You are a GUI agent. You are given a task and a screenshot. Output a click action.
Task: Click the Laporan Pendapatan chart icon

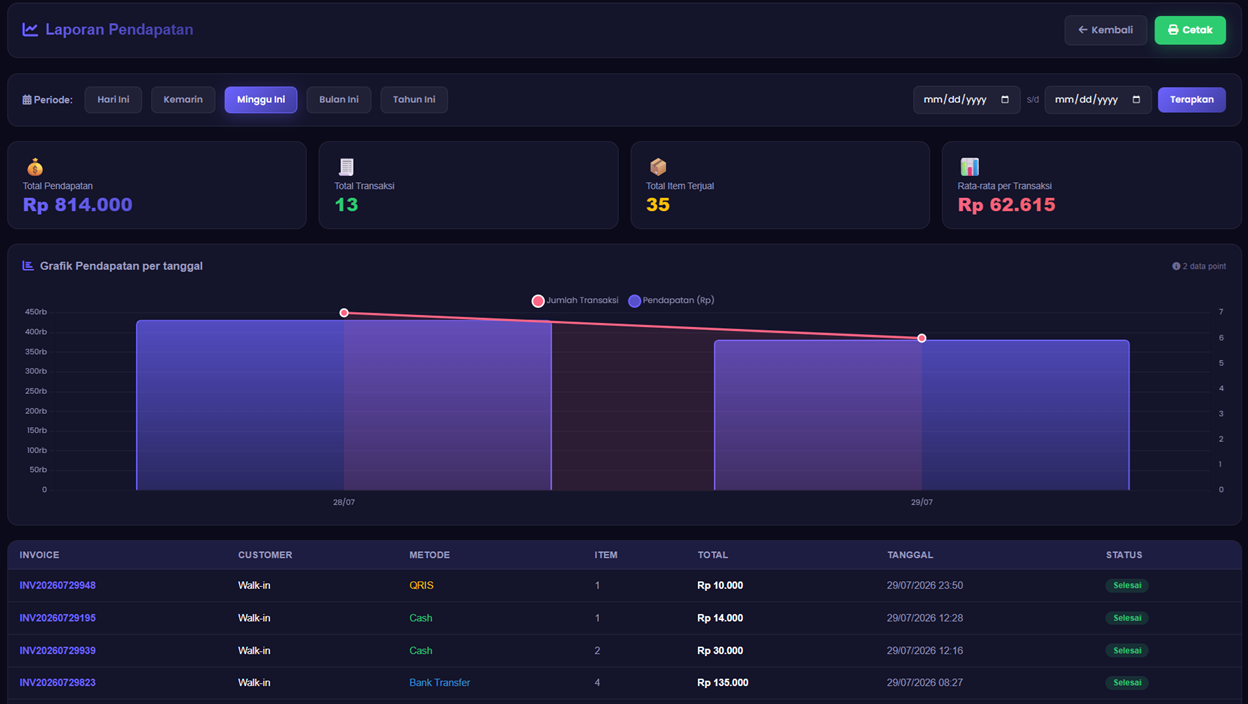(30, 30)
